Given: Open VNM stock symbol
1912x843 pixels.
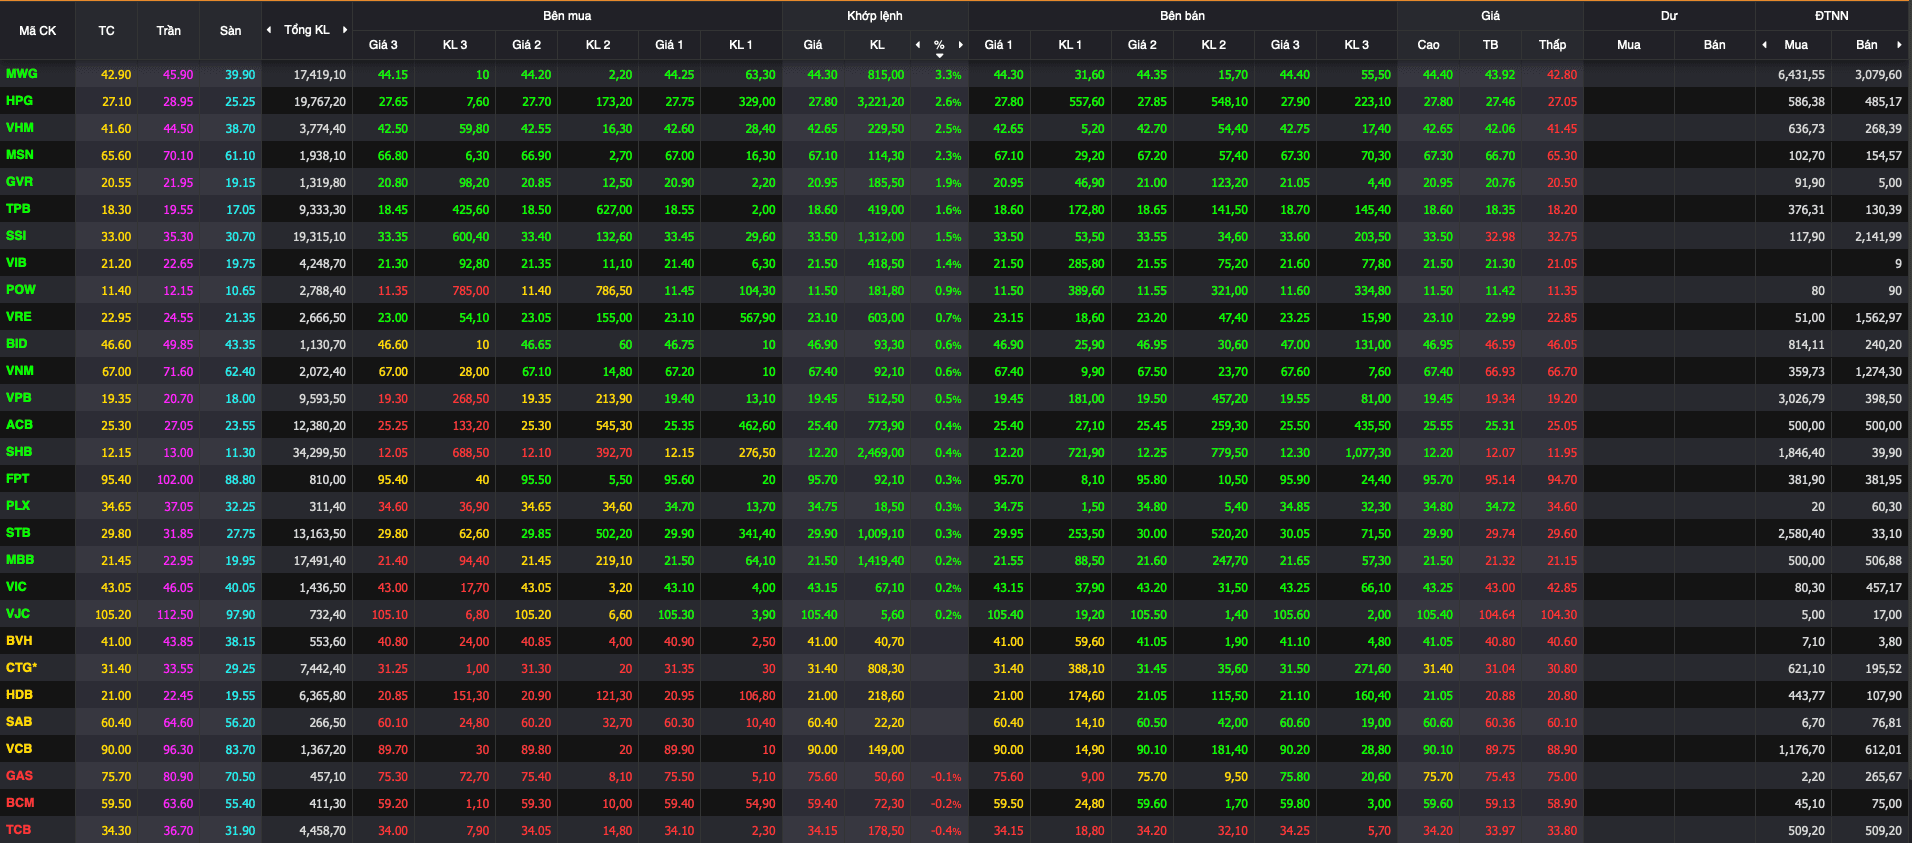Looking at the screenshot, I should [19, 371].
